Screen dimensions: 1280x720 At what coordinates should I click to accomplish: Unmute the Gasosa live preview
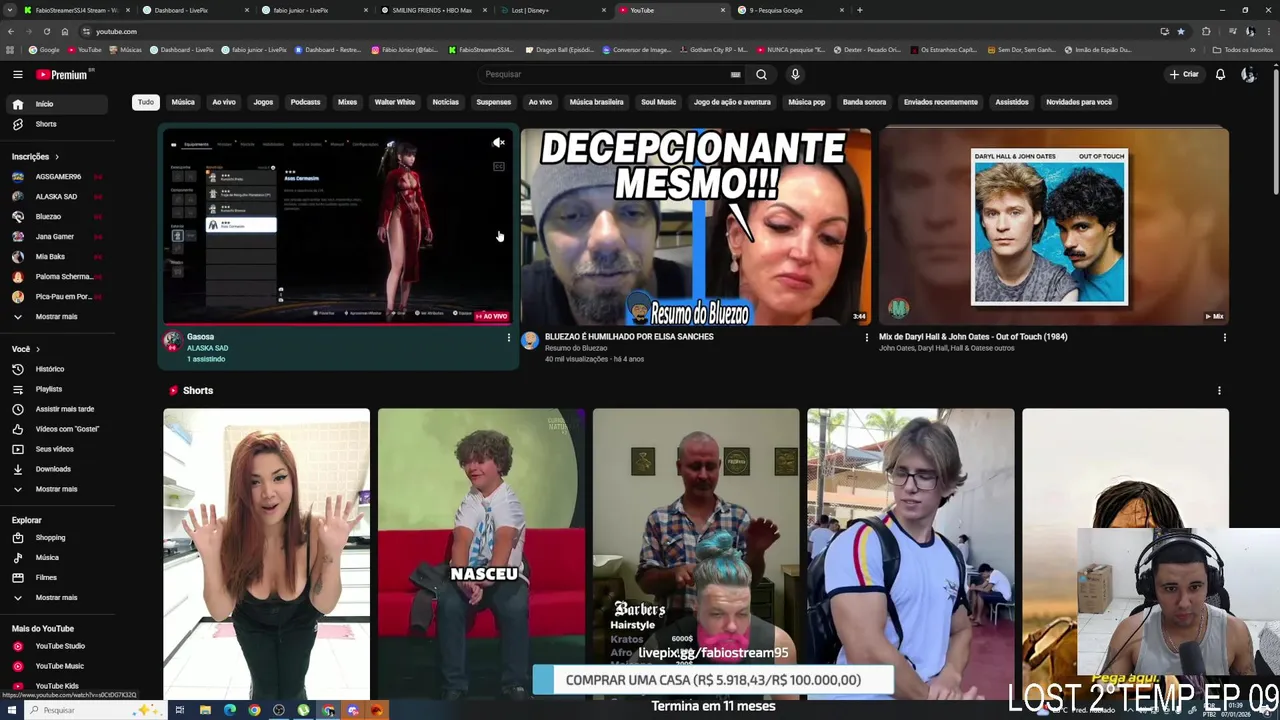pyautogui.click(x=498, y=142)
